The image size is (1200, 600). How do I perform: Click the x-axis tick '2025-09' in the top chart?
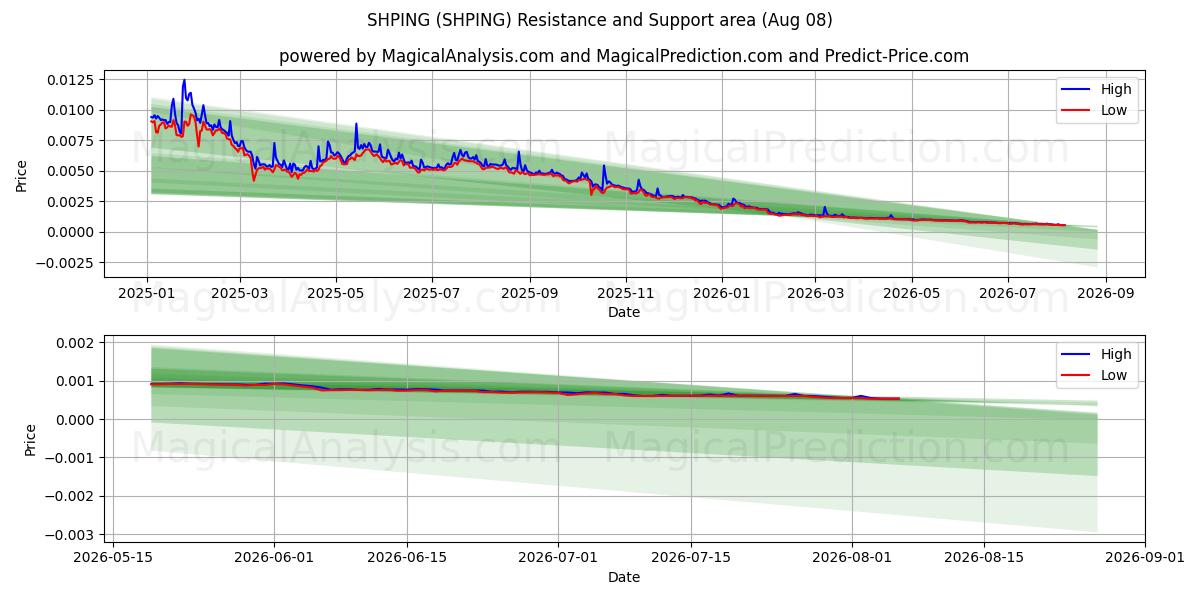click(x=529, y=294)
